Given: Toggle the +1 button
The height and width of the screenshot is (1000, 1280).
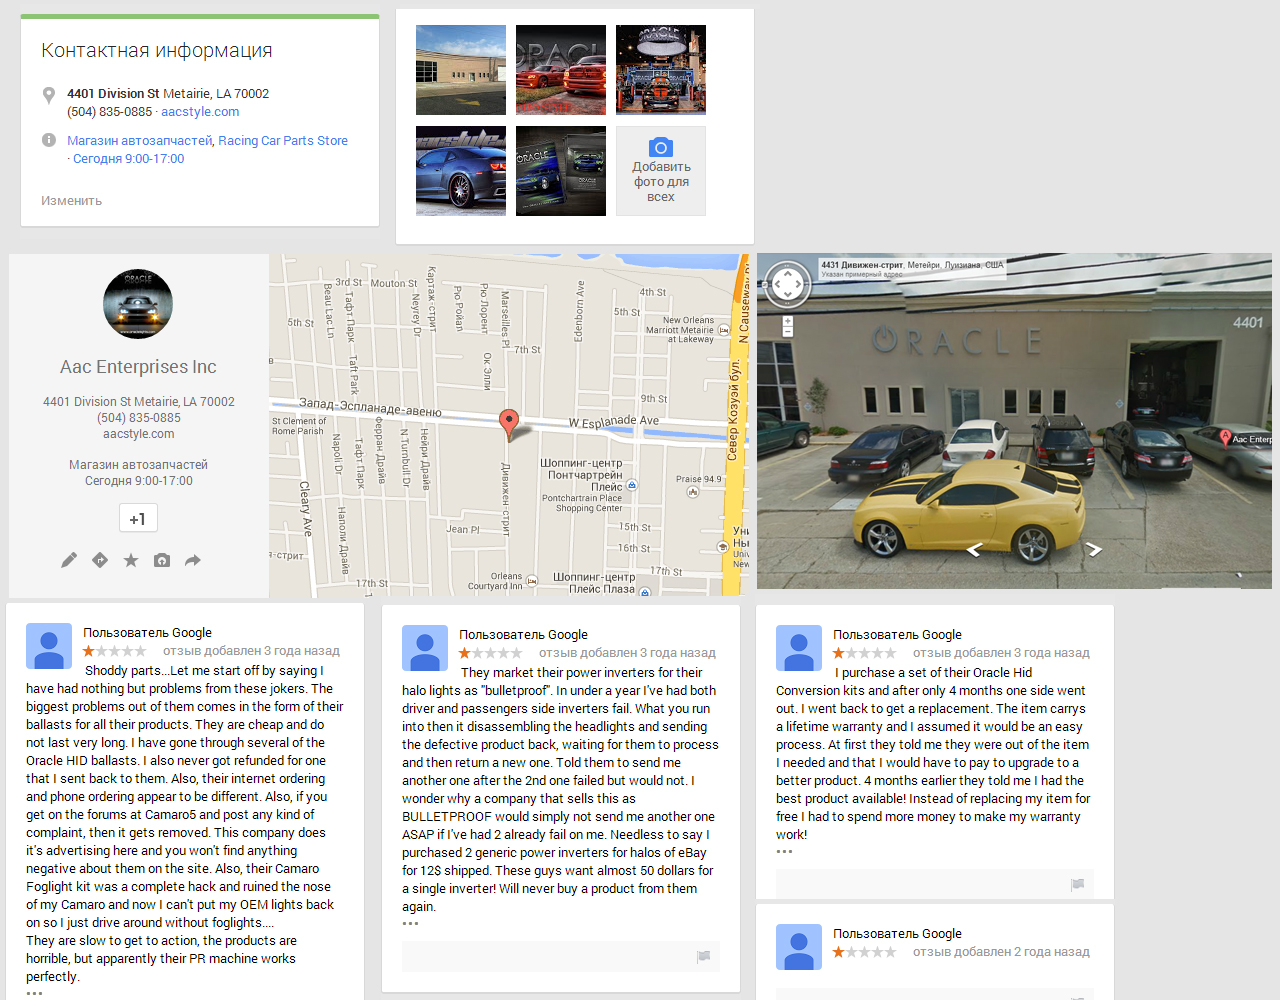Looking at the screenshot, I should tap(138, 519).
